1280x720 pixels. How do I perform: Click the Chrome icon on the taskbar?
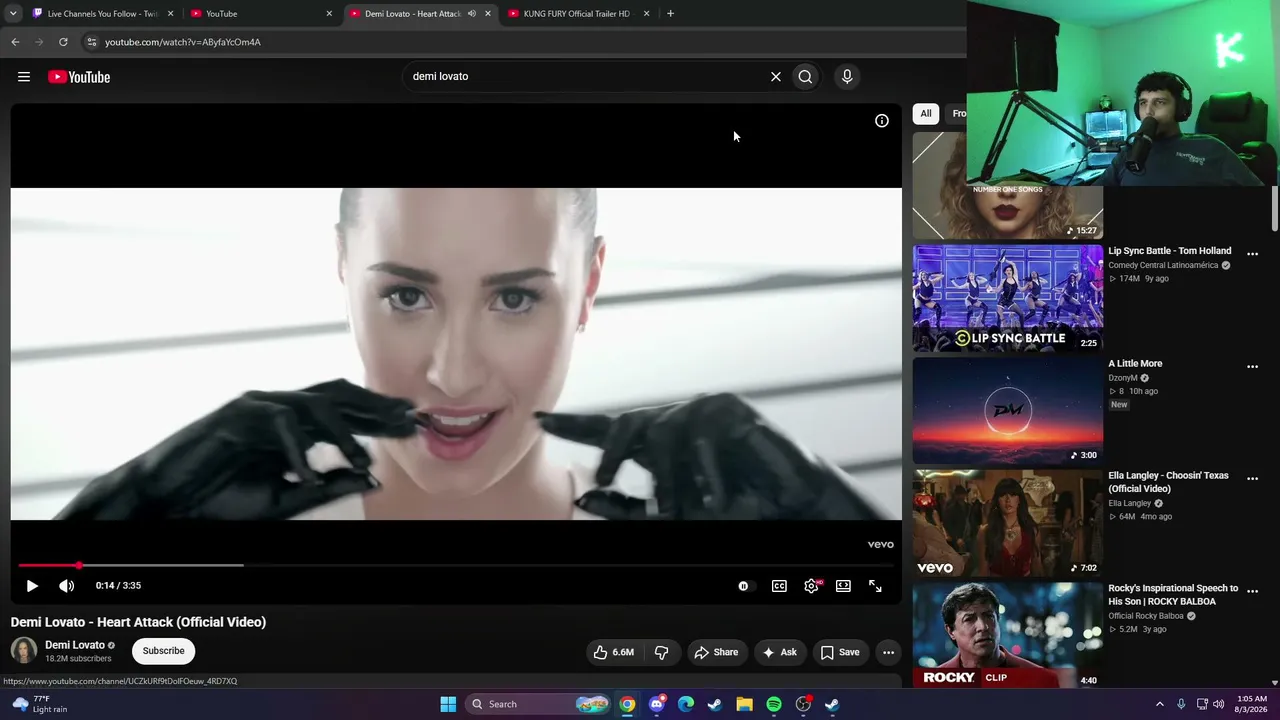click(x=626, y=704)
